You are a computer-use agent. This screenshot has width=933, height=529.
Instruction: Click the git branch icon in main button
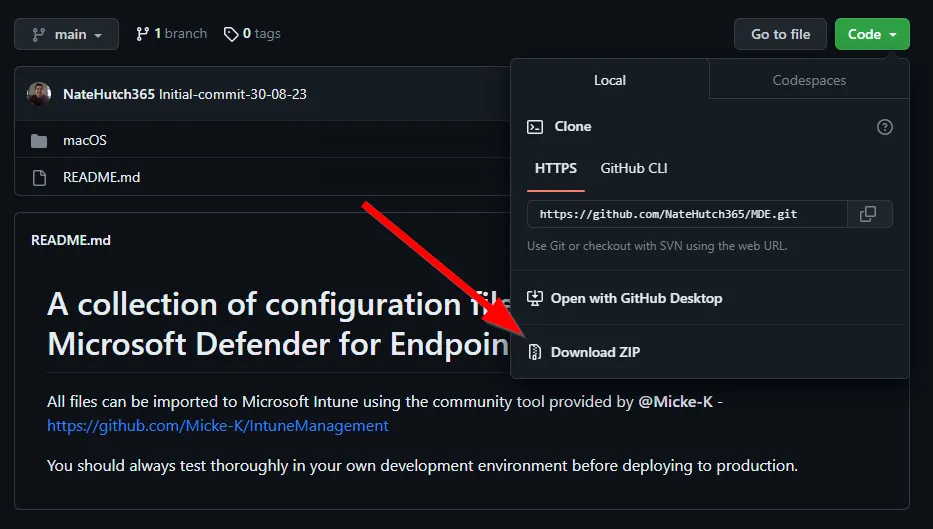point(39,35)
